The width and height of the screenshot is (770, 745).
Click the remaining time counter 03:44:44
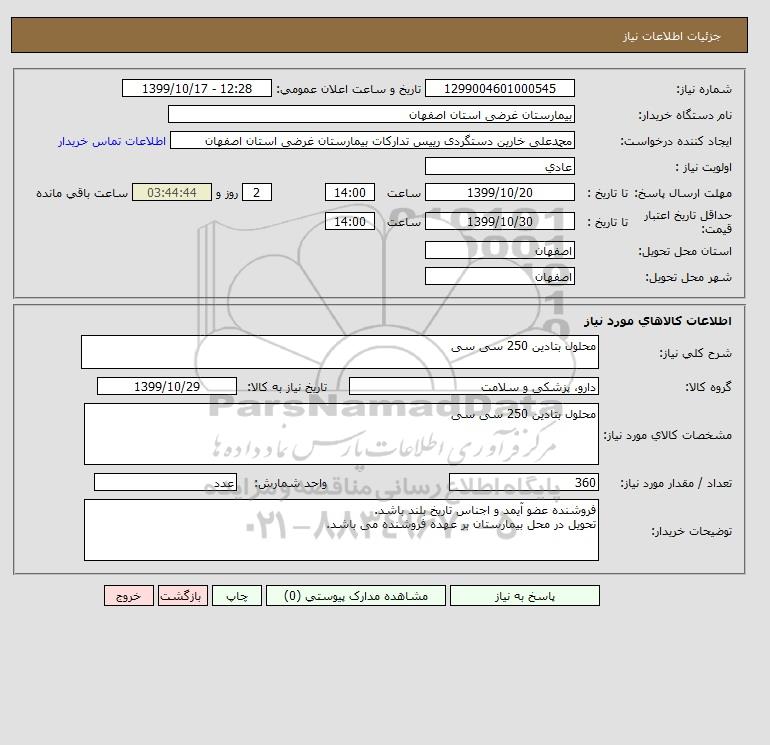[172, 193]
